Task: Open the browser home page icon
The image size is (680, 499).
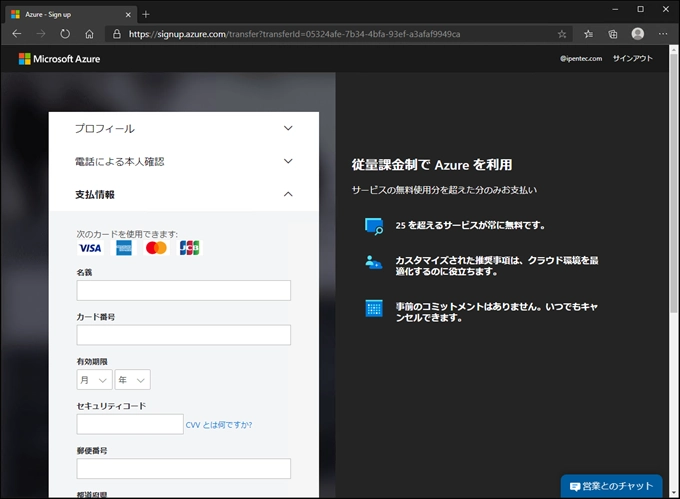Action: click(x=89, y=34)
